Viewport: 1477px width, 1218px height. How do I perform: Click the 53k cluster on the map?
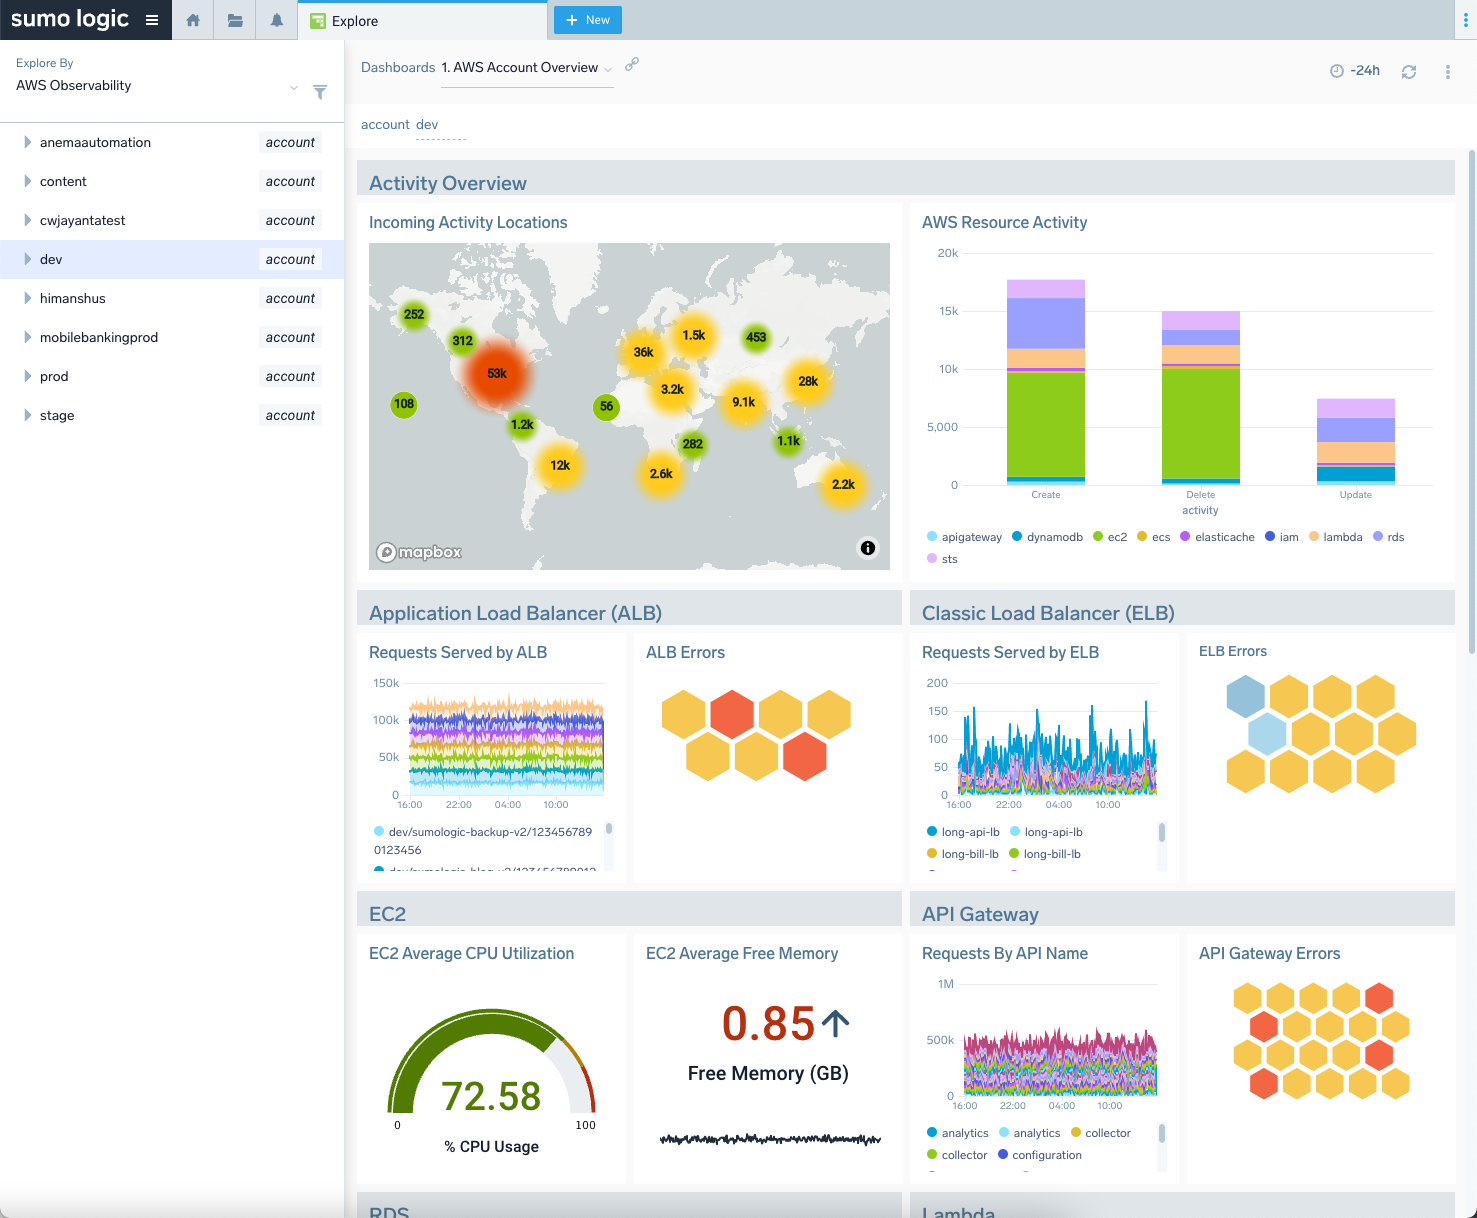click(497, 374)
